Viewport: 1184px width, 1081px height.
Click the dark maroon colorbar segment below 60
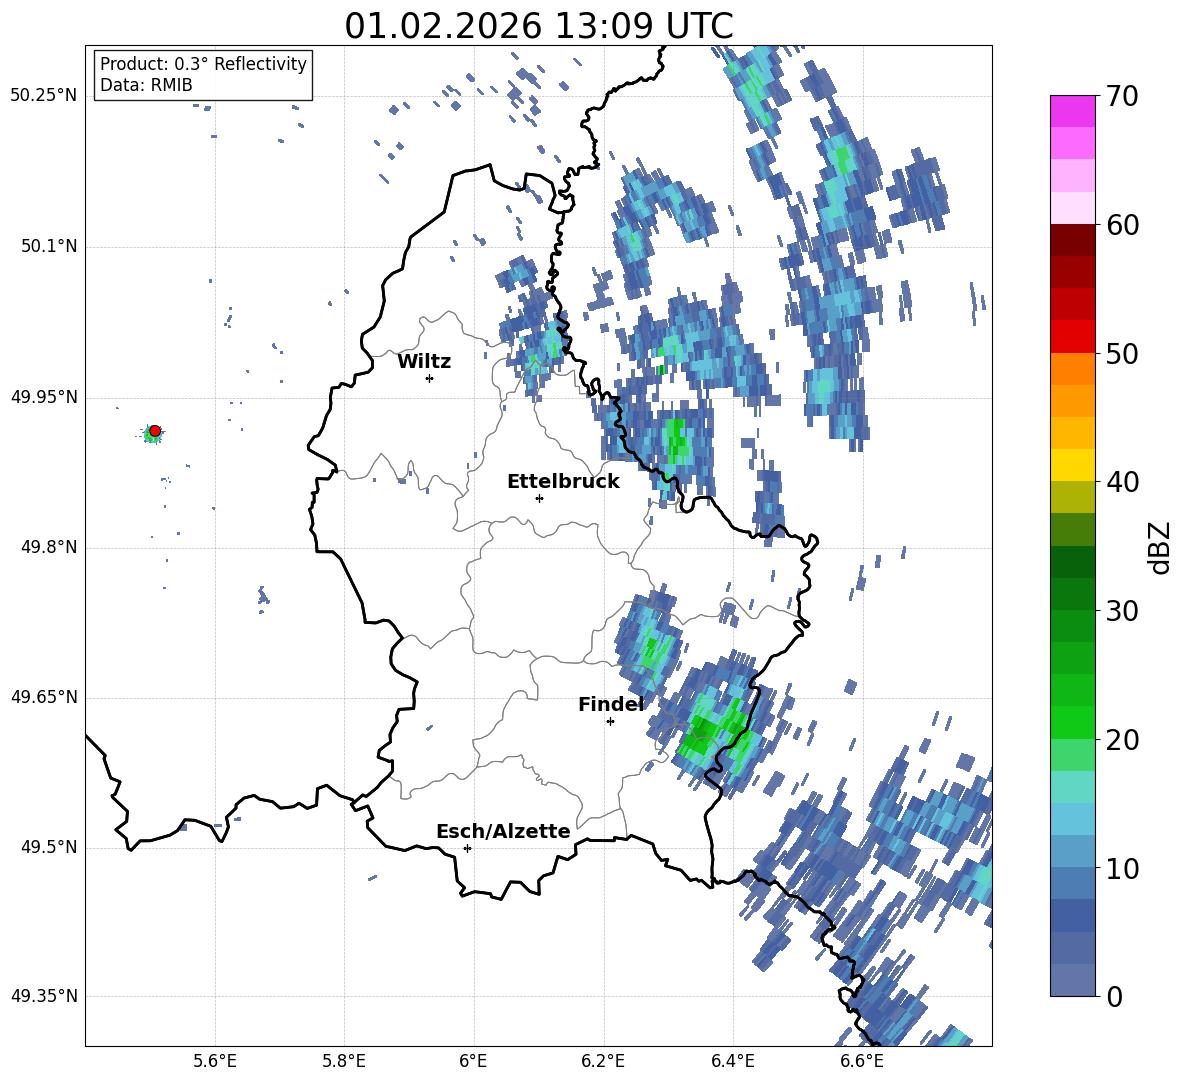point(1072,241)
